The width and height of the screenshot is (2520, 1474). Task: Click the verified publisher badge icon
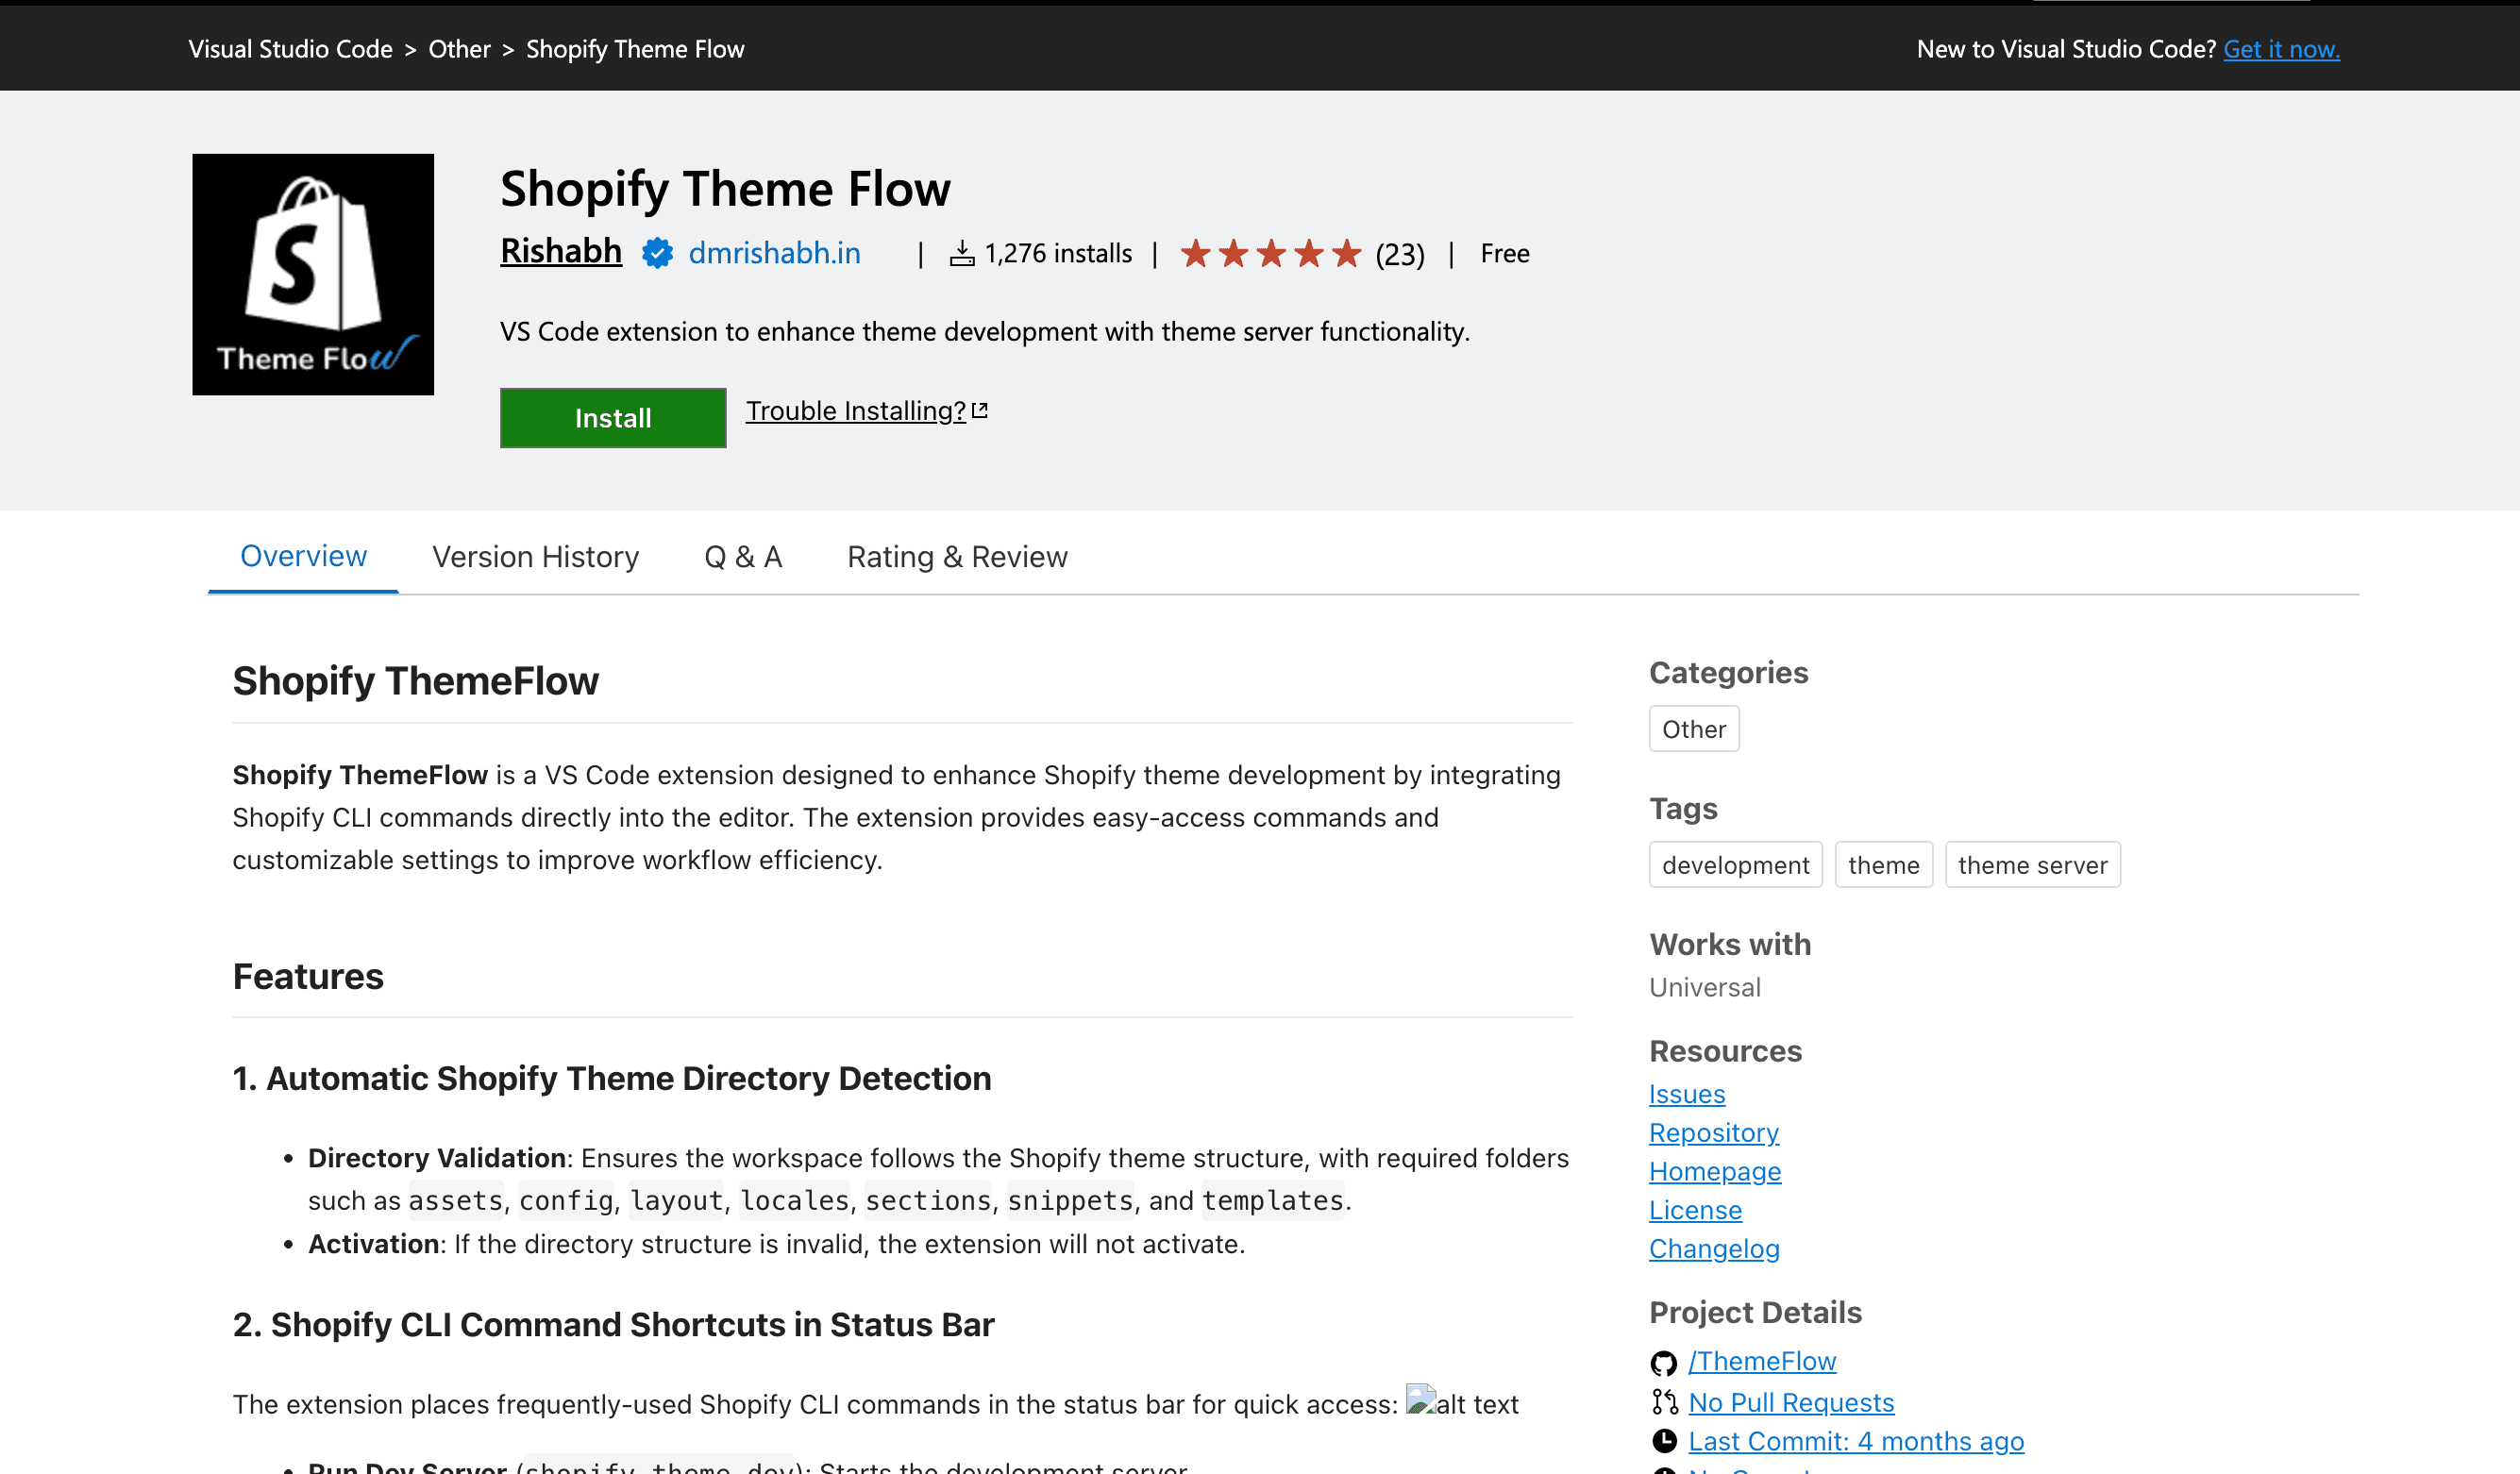click(x=657, y=253)
